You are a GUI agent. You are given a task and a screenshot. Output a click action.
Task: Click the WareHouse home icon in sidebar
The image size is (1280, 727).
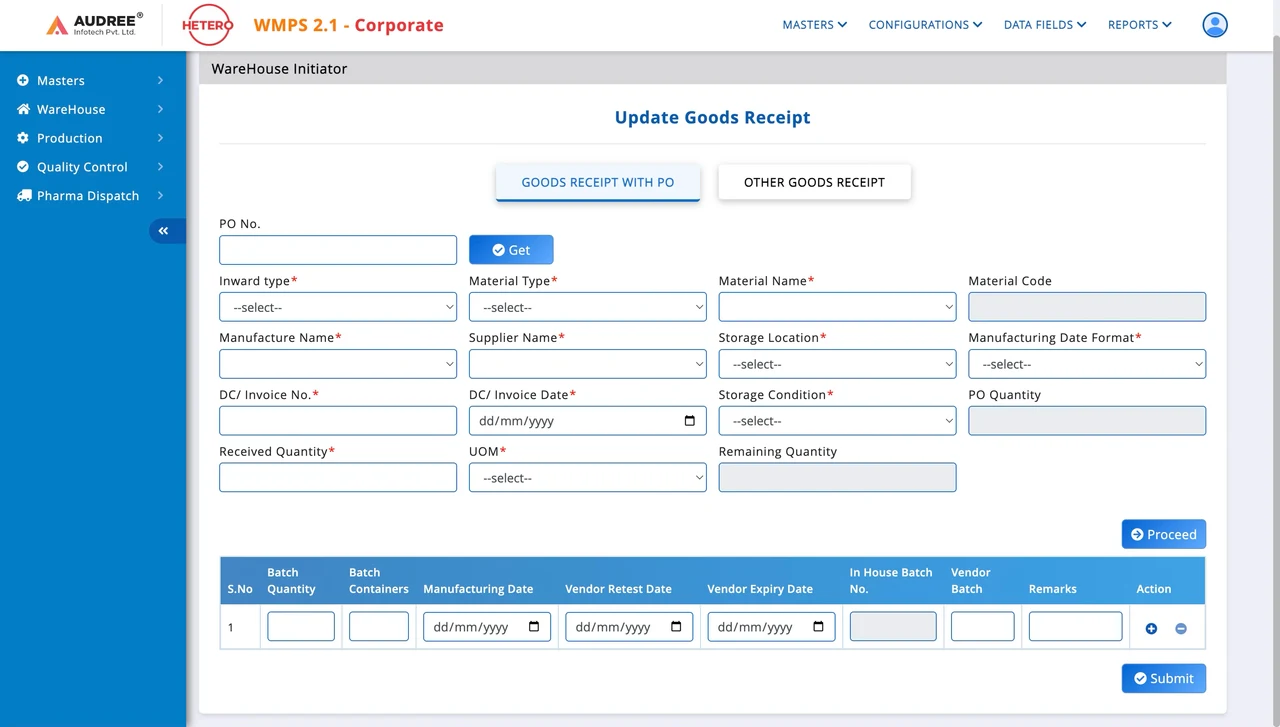pyautogui.click(x=23, y=109)
